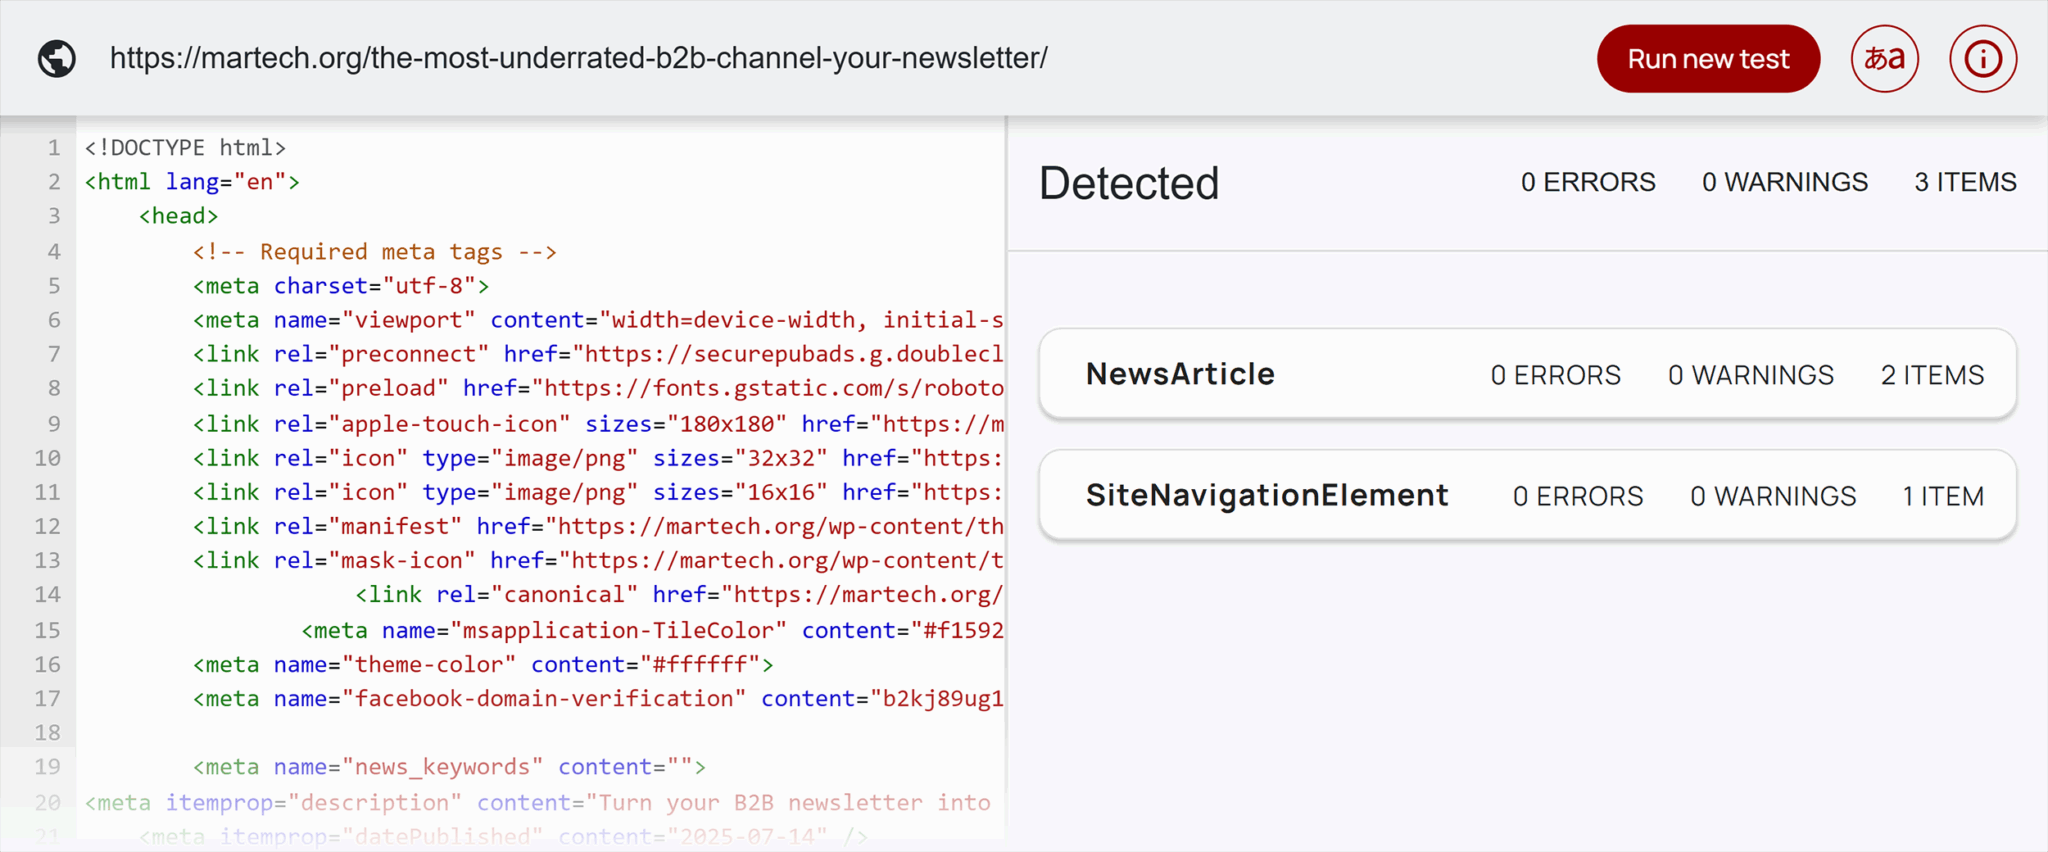Click the msapplication-TileColor meta line
The width and height of the screenshot is (2048, 852).
coord(652,631)
